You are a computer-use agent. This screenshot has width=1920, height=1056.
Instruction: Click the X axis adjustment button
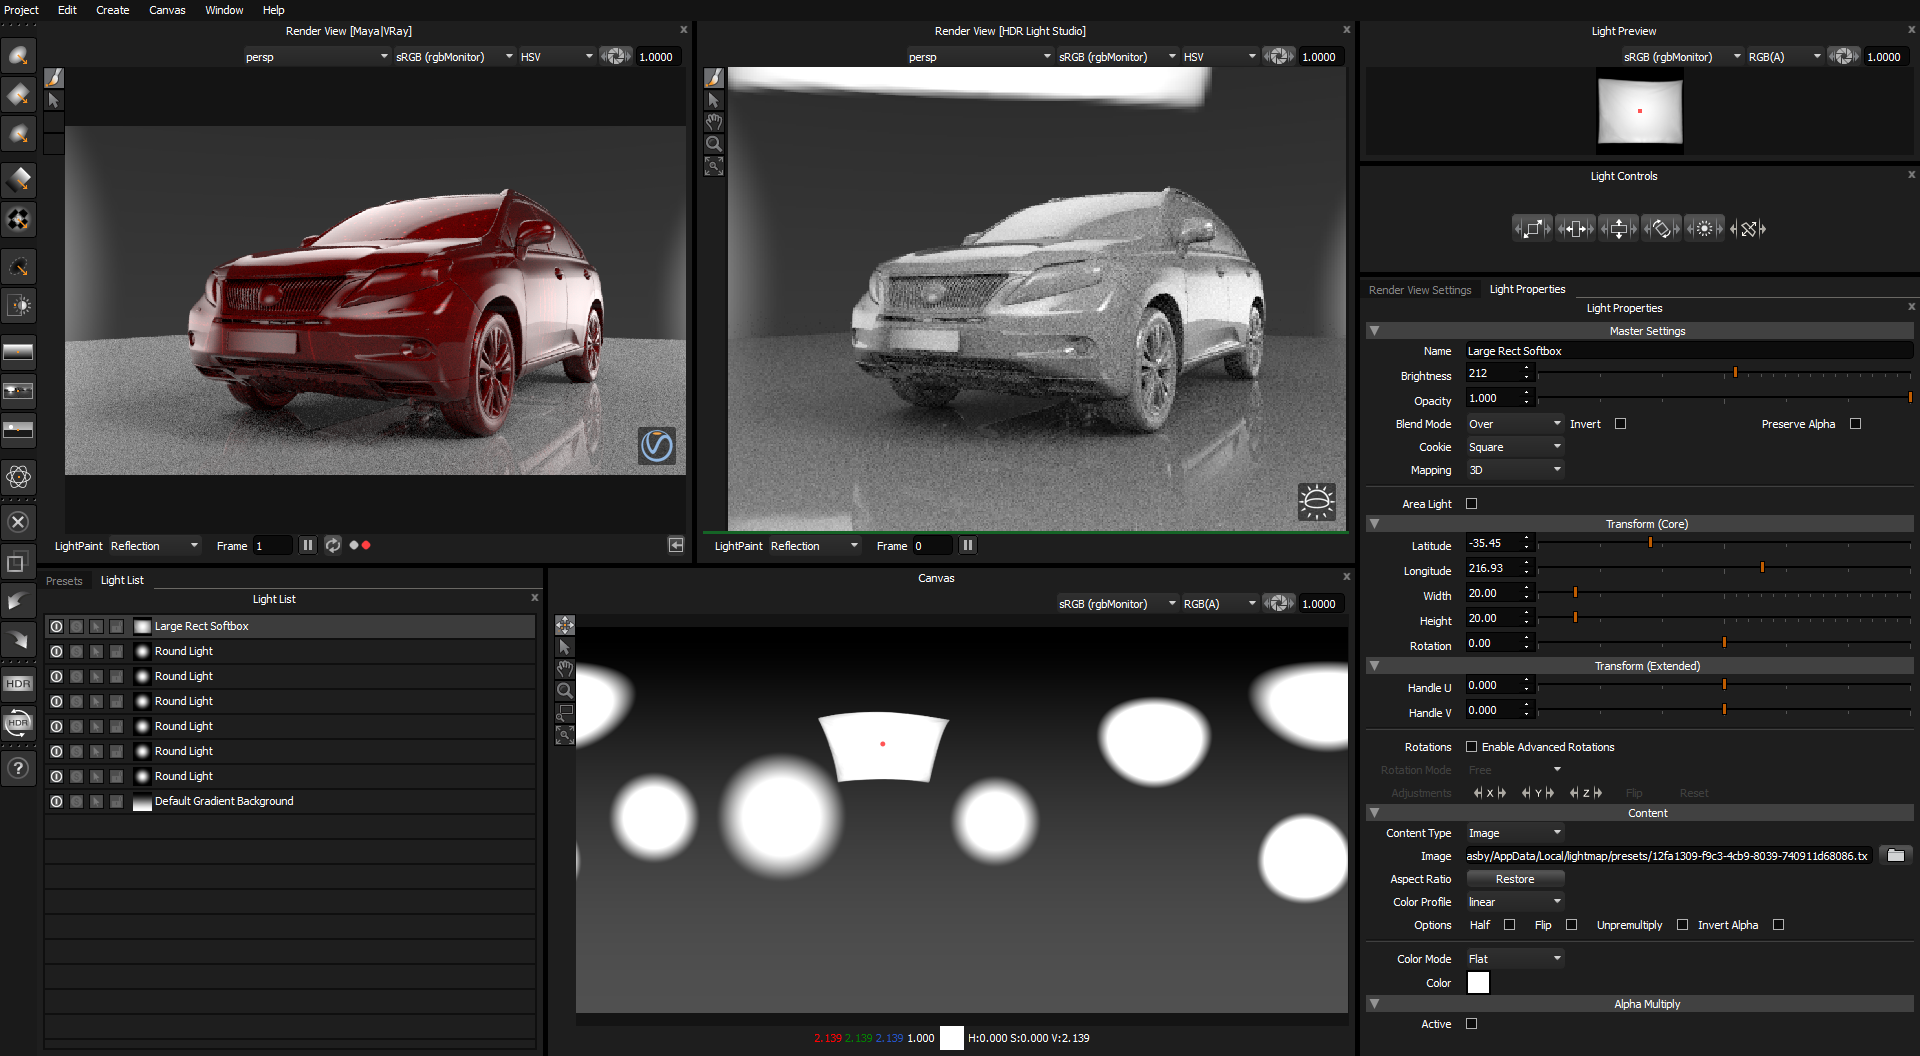pos(1490,793)
